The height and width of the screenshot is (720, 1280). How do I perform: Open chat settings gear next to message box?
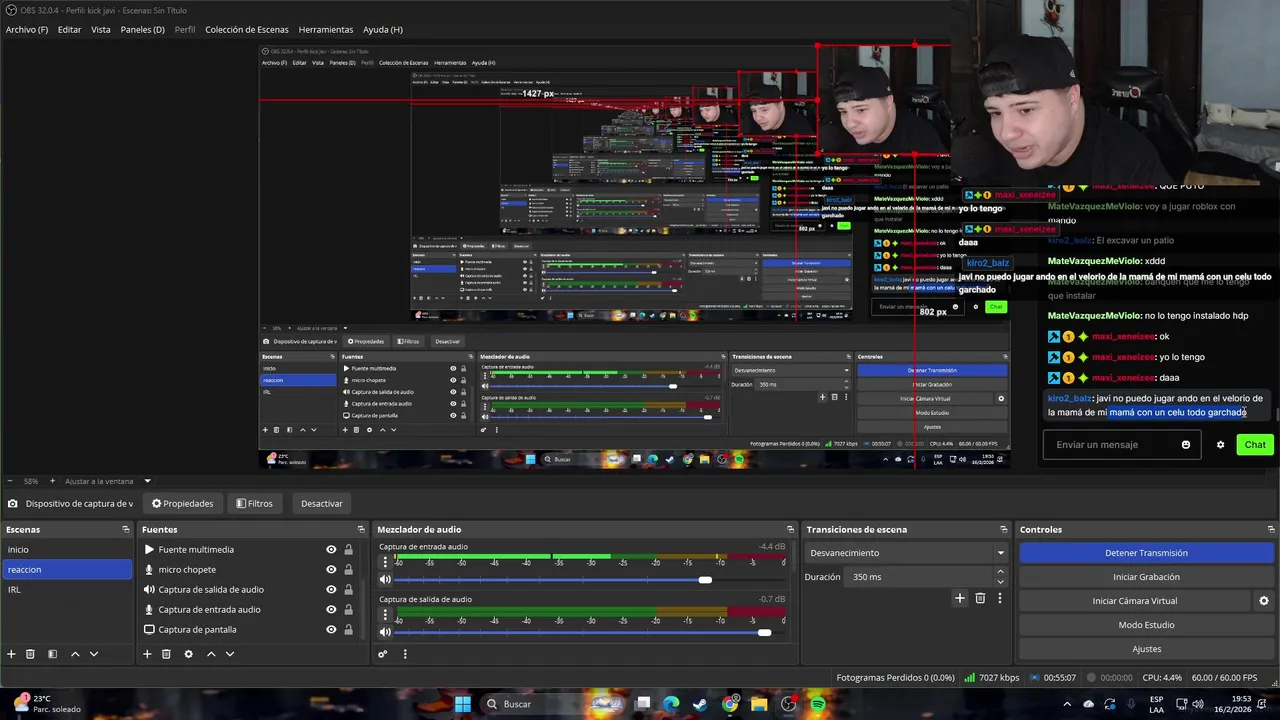pos(1220,445)
